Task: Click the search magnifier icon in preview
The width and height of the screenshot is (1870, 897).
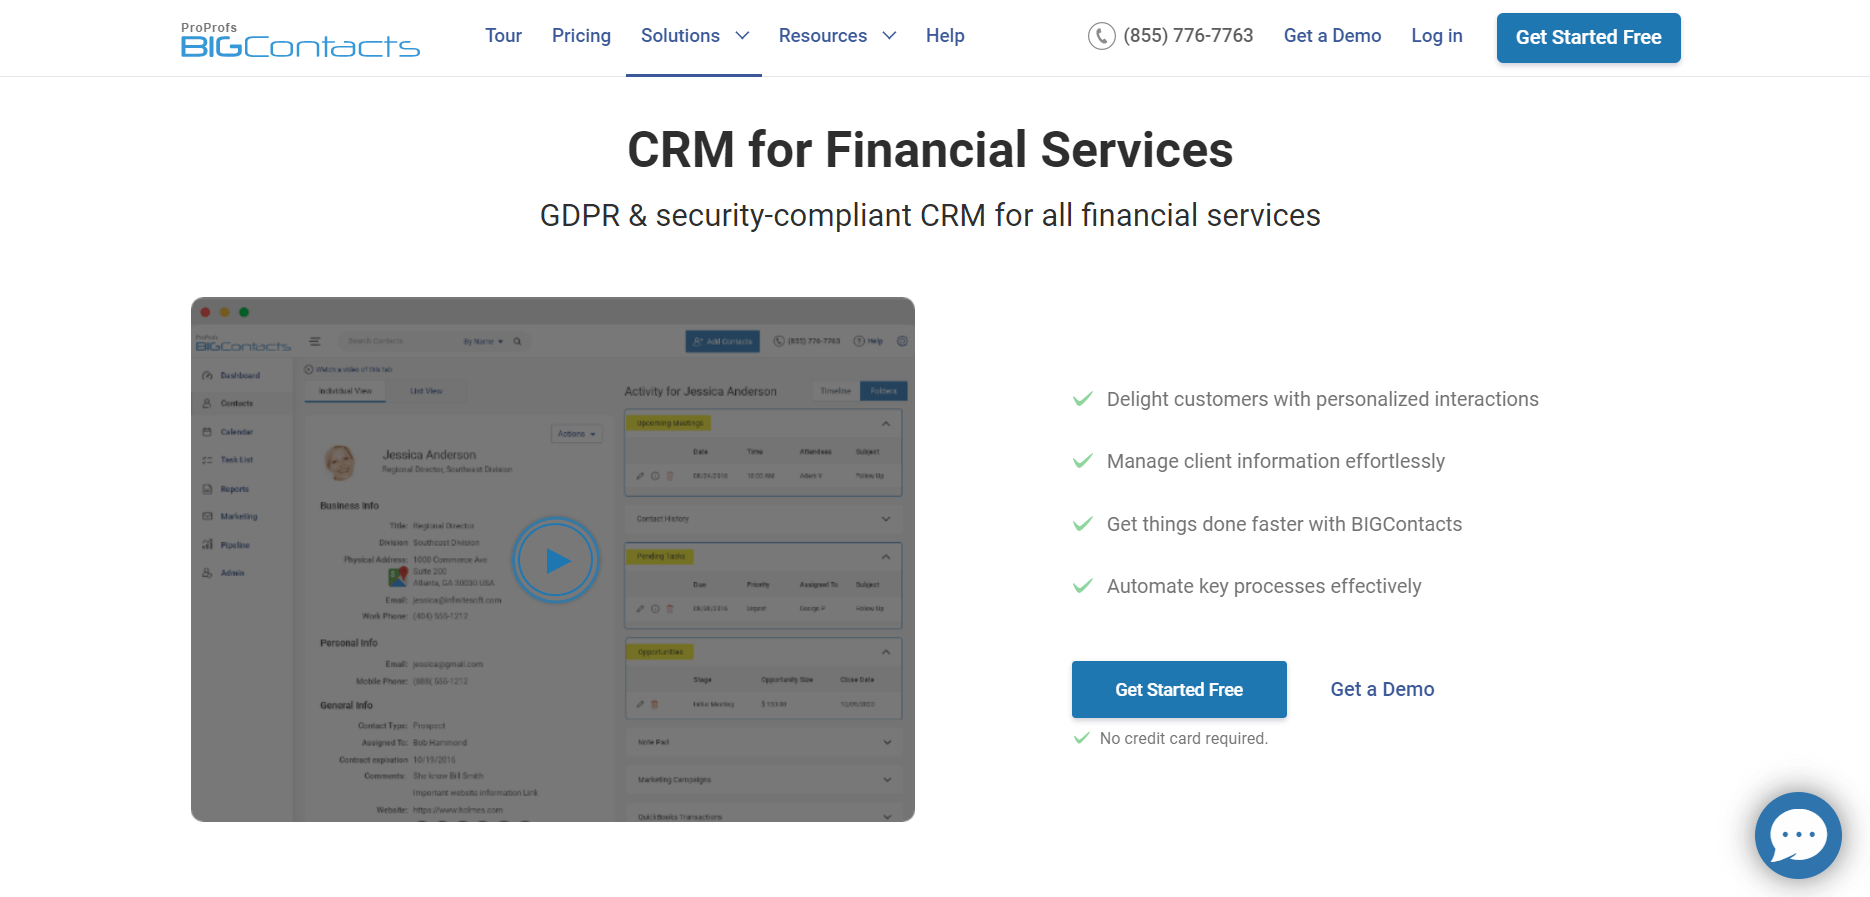Action: click(x=517, y=341)
